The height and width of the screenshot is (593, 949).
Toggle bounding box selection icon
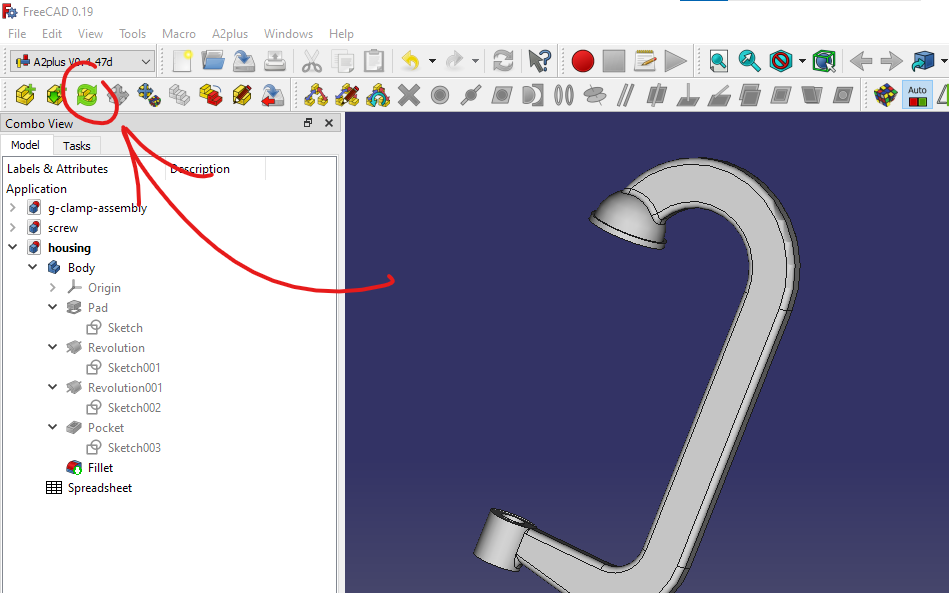click(824, 61)
